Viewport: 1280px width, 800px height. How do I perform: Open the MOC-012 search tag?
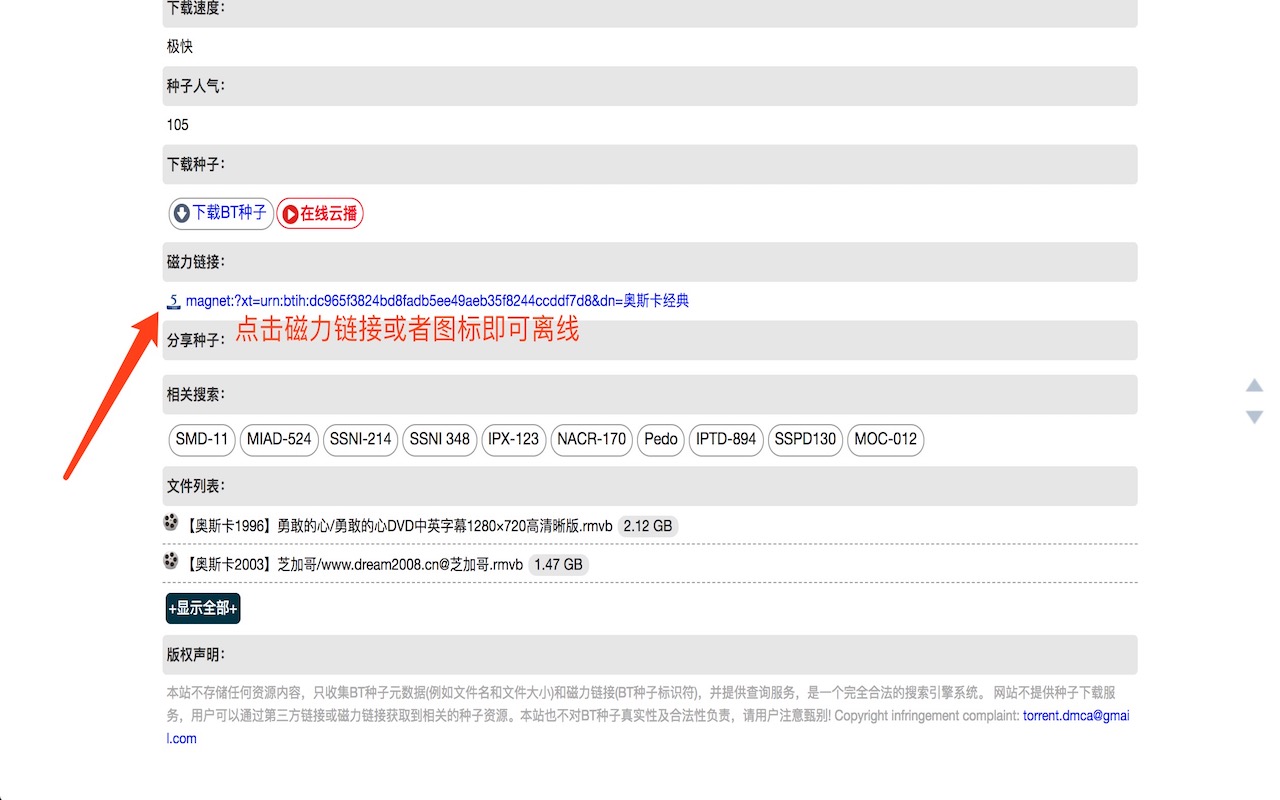coord(885,440)
